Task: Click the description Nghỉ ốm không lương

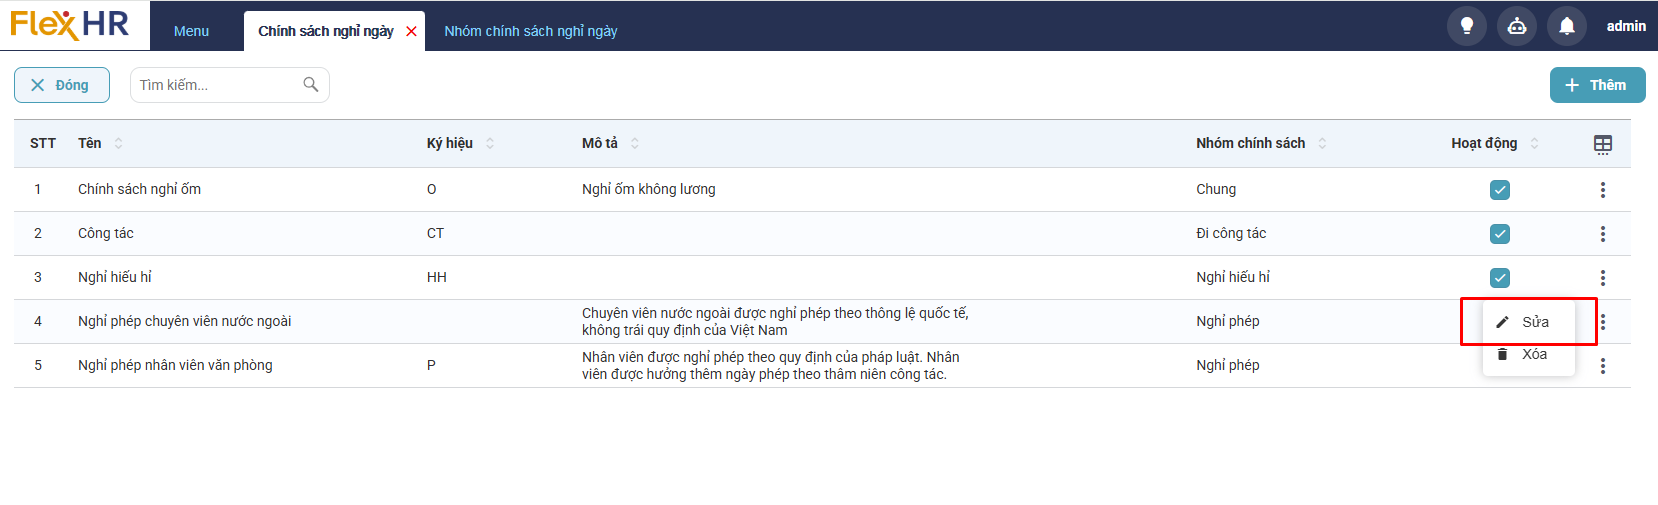Action: 649,189
